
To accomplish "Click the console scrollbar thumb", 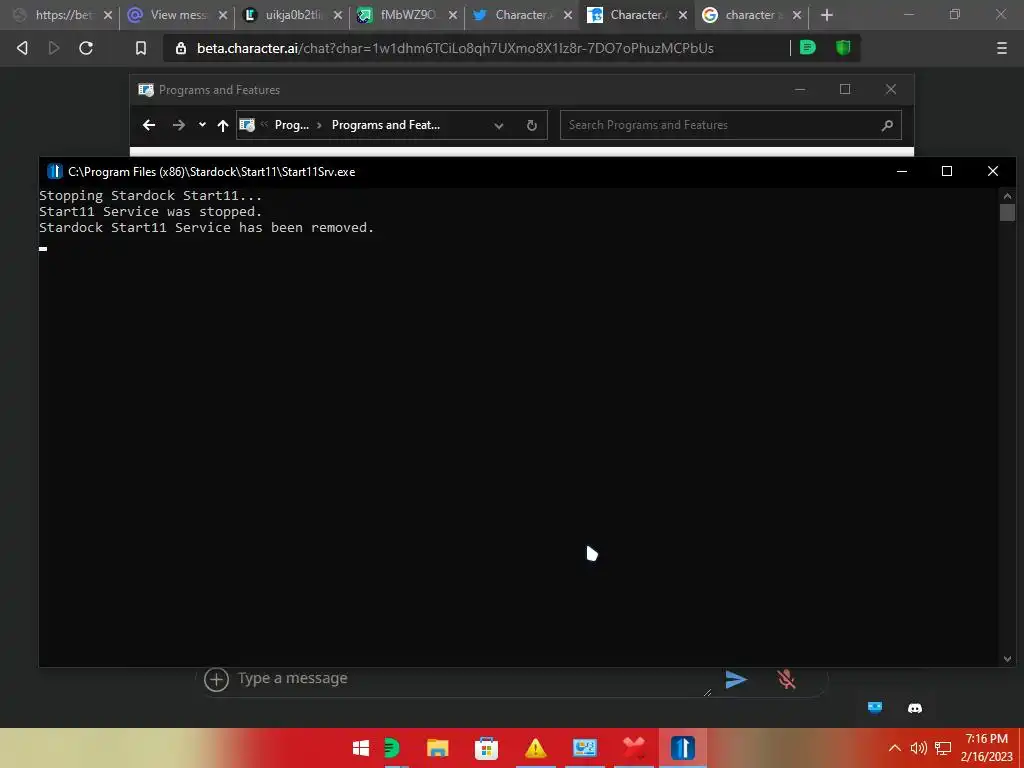I will pyautogui.click(x=1007, y=212).
